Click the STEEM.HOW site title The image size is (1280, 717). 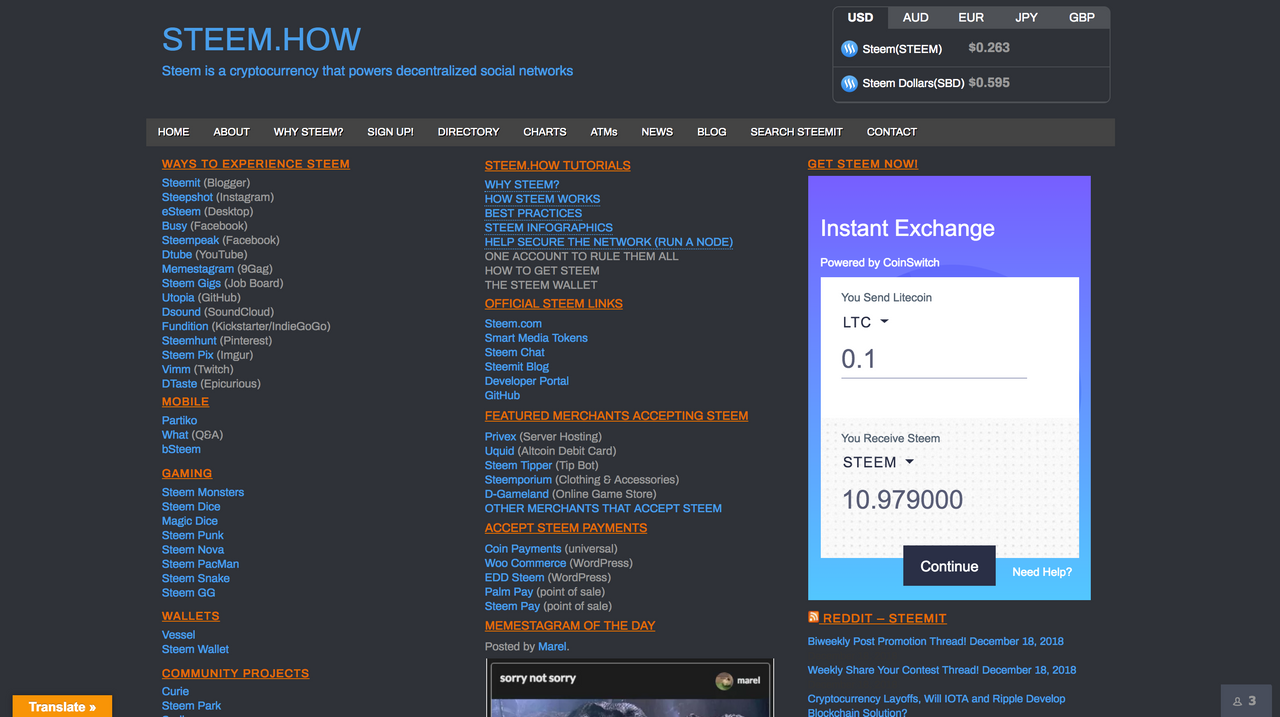click(x=261, y=40)
